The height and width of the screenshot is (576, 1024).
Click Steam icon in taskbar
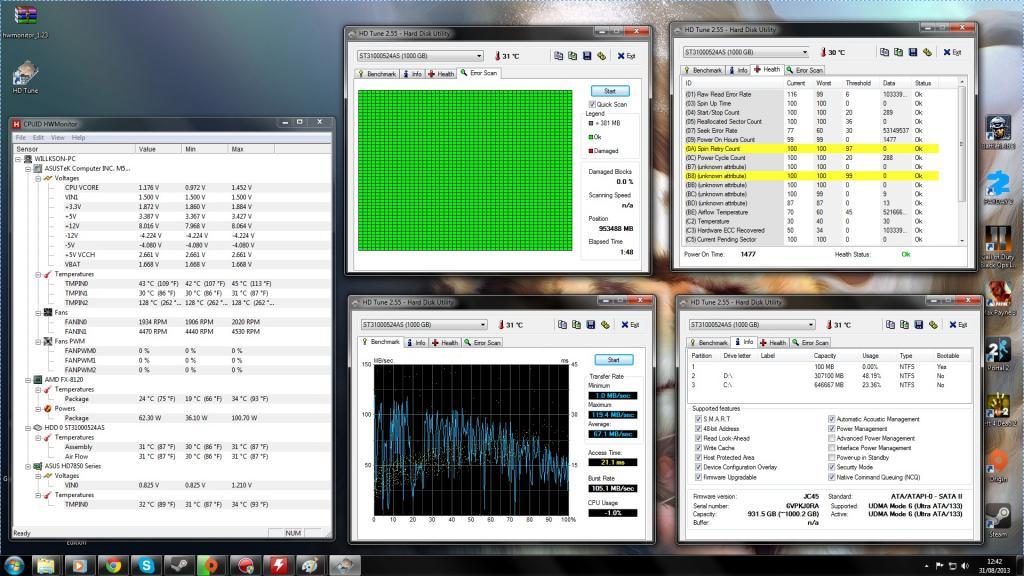click(x=178, y=565)
